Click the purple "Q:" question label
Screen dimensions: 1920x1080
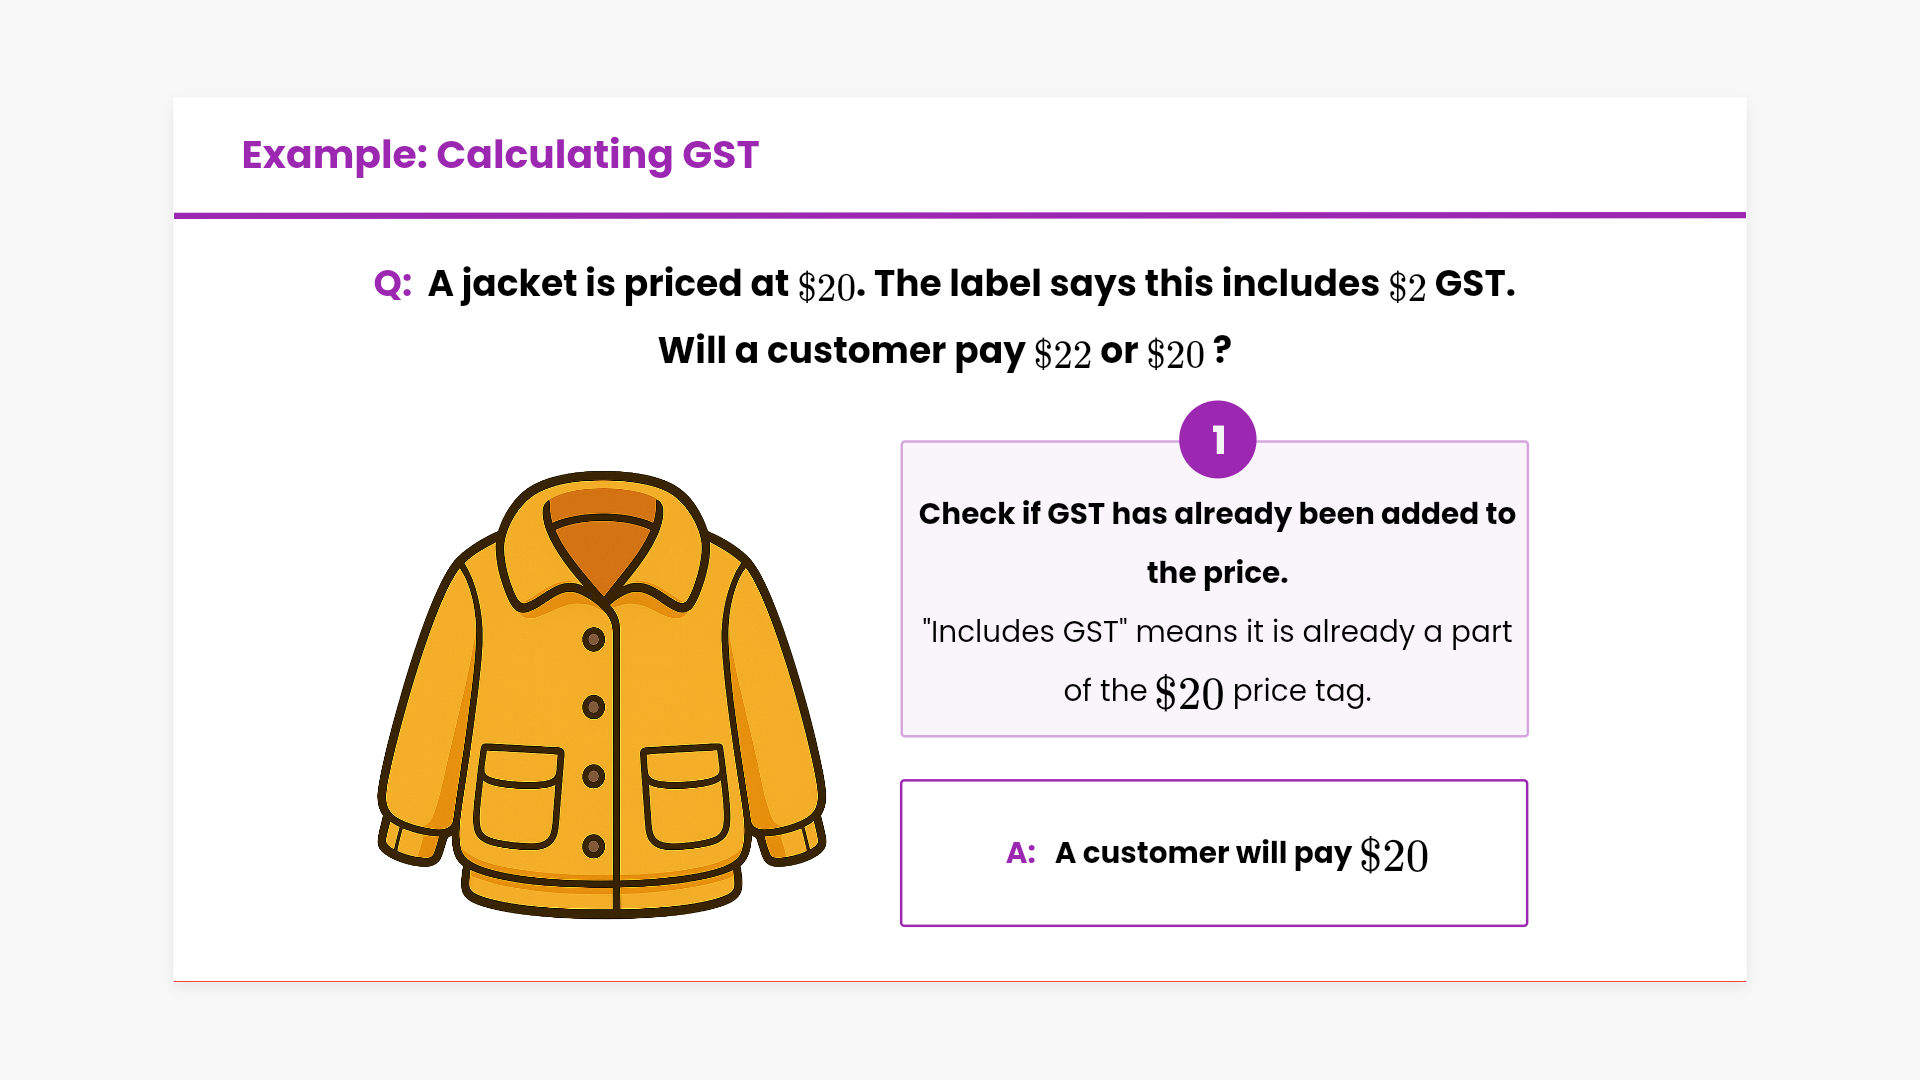coord(392,284)
